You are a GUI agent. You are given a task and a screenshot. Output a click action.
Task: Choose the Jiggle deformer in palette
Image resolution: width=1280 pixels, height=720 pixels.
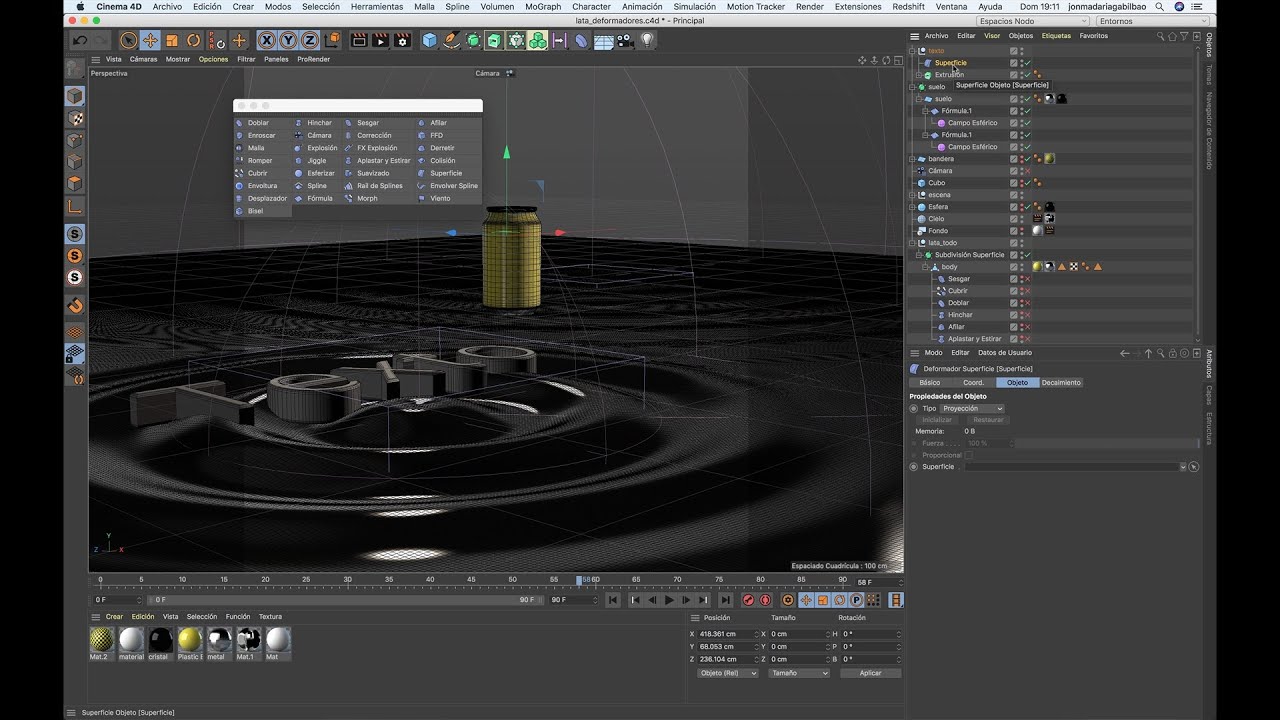(316, 160)
